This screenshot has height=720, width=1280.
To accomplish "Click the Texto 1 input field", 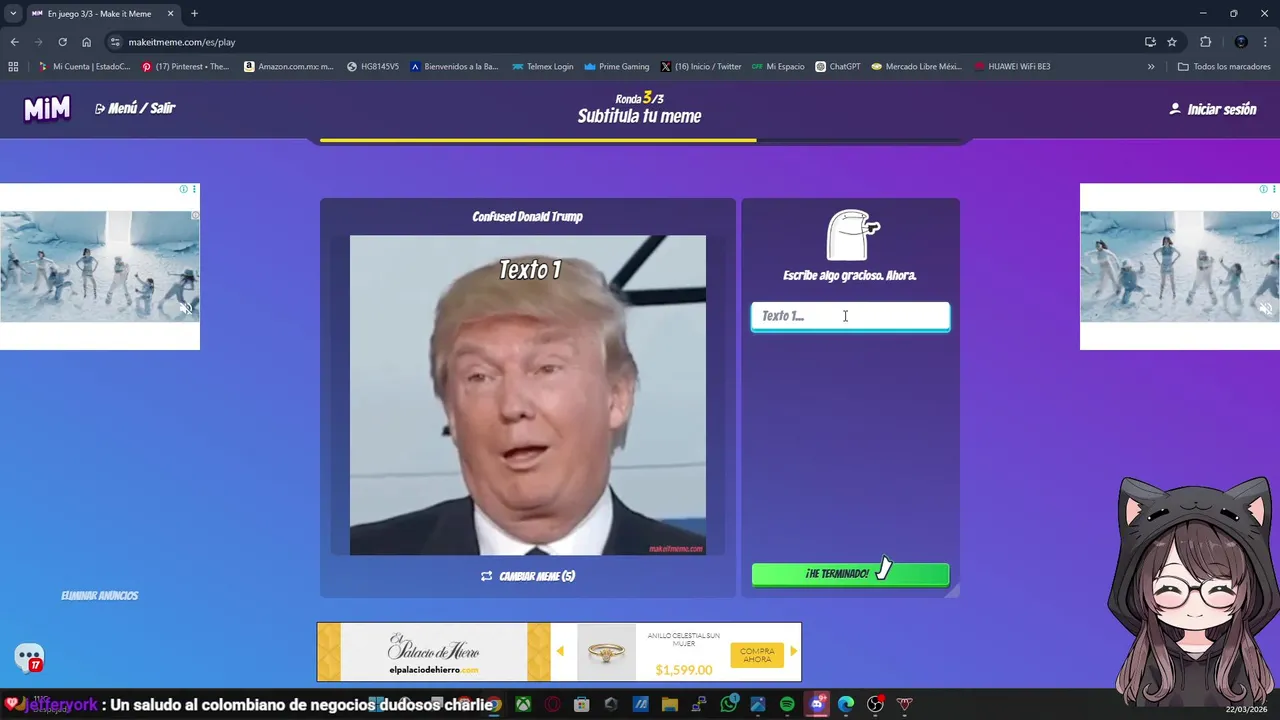I will click(850, 316).
